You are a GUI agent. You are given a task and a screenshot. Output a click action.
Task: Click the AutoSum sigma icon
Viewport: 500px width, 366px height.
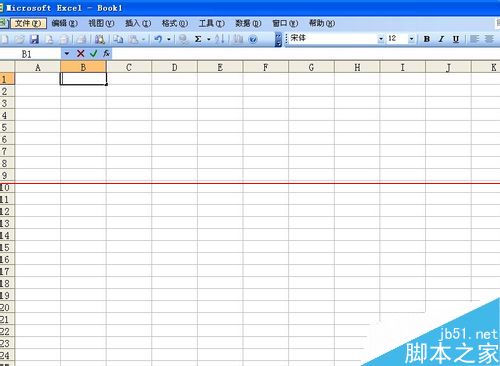[x=198, y=39]
